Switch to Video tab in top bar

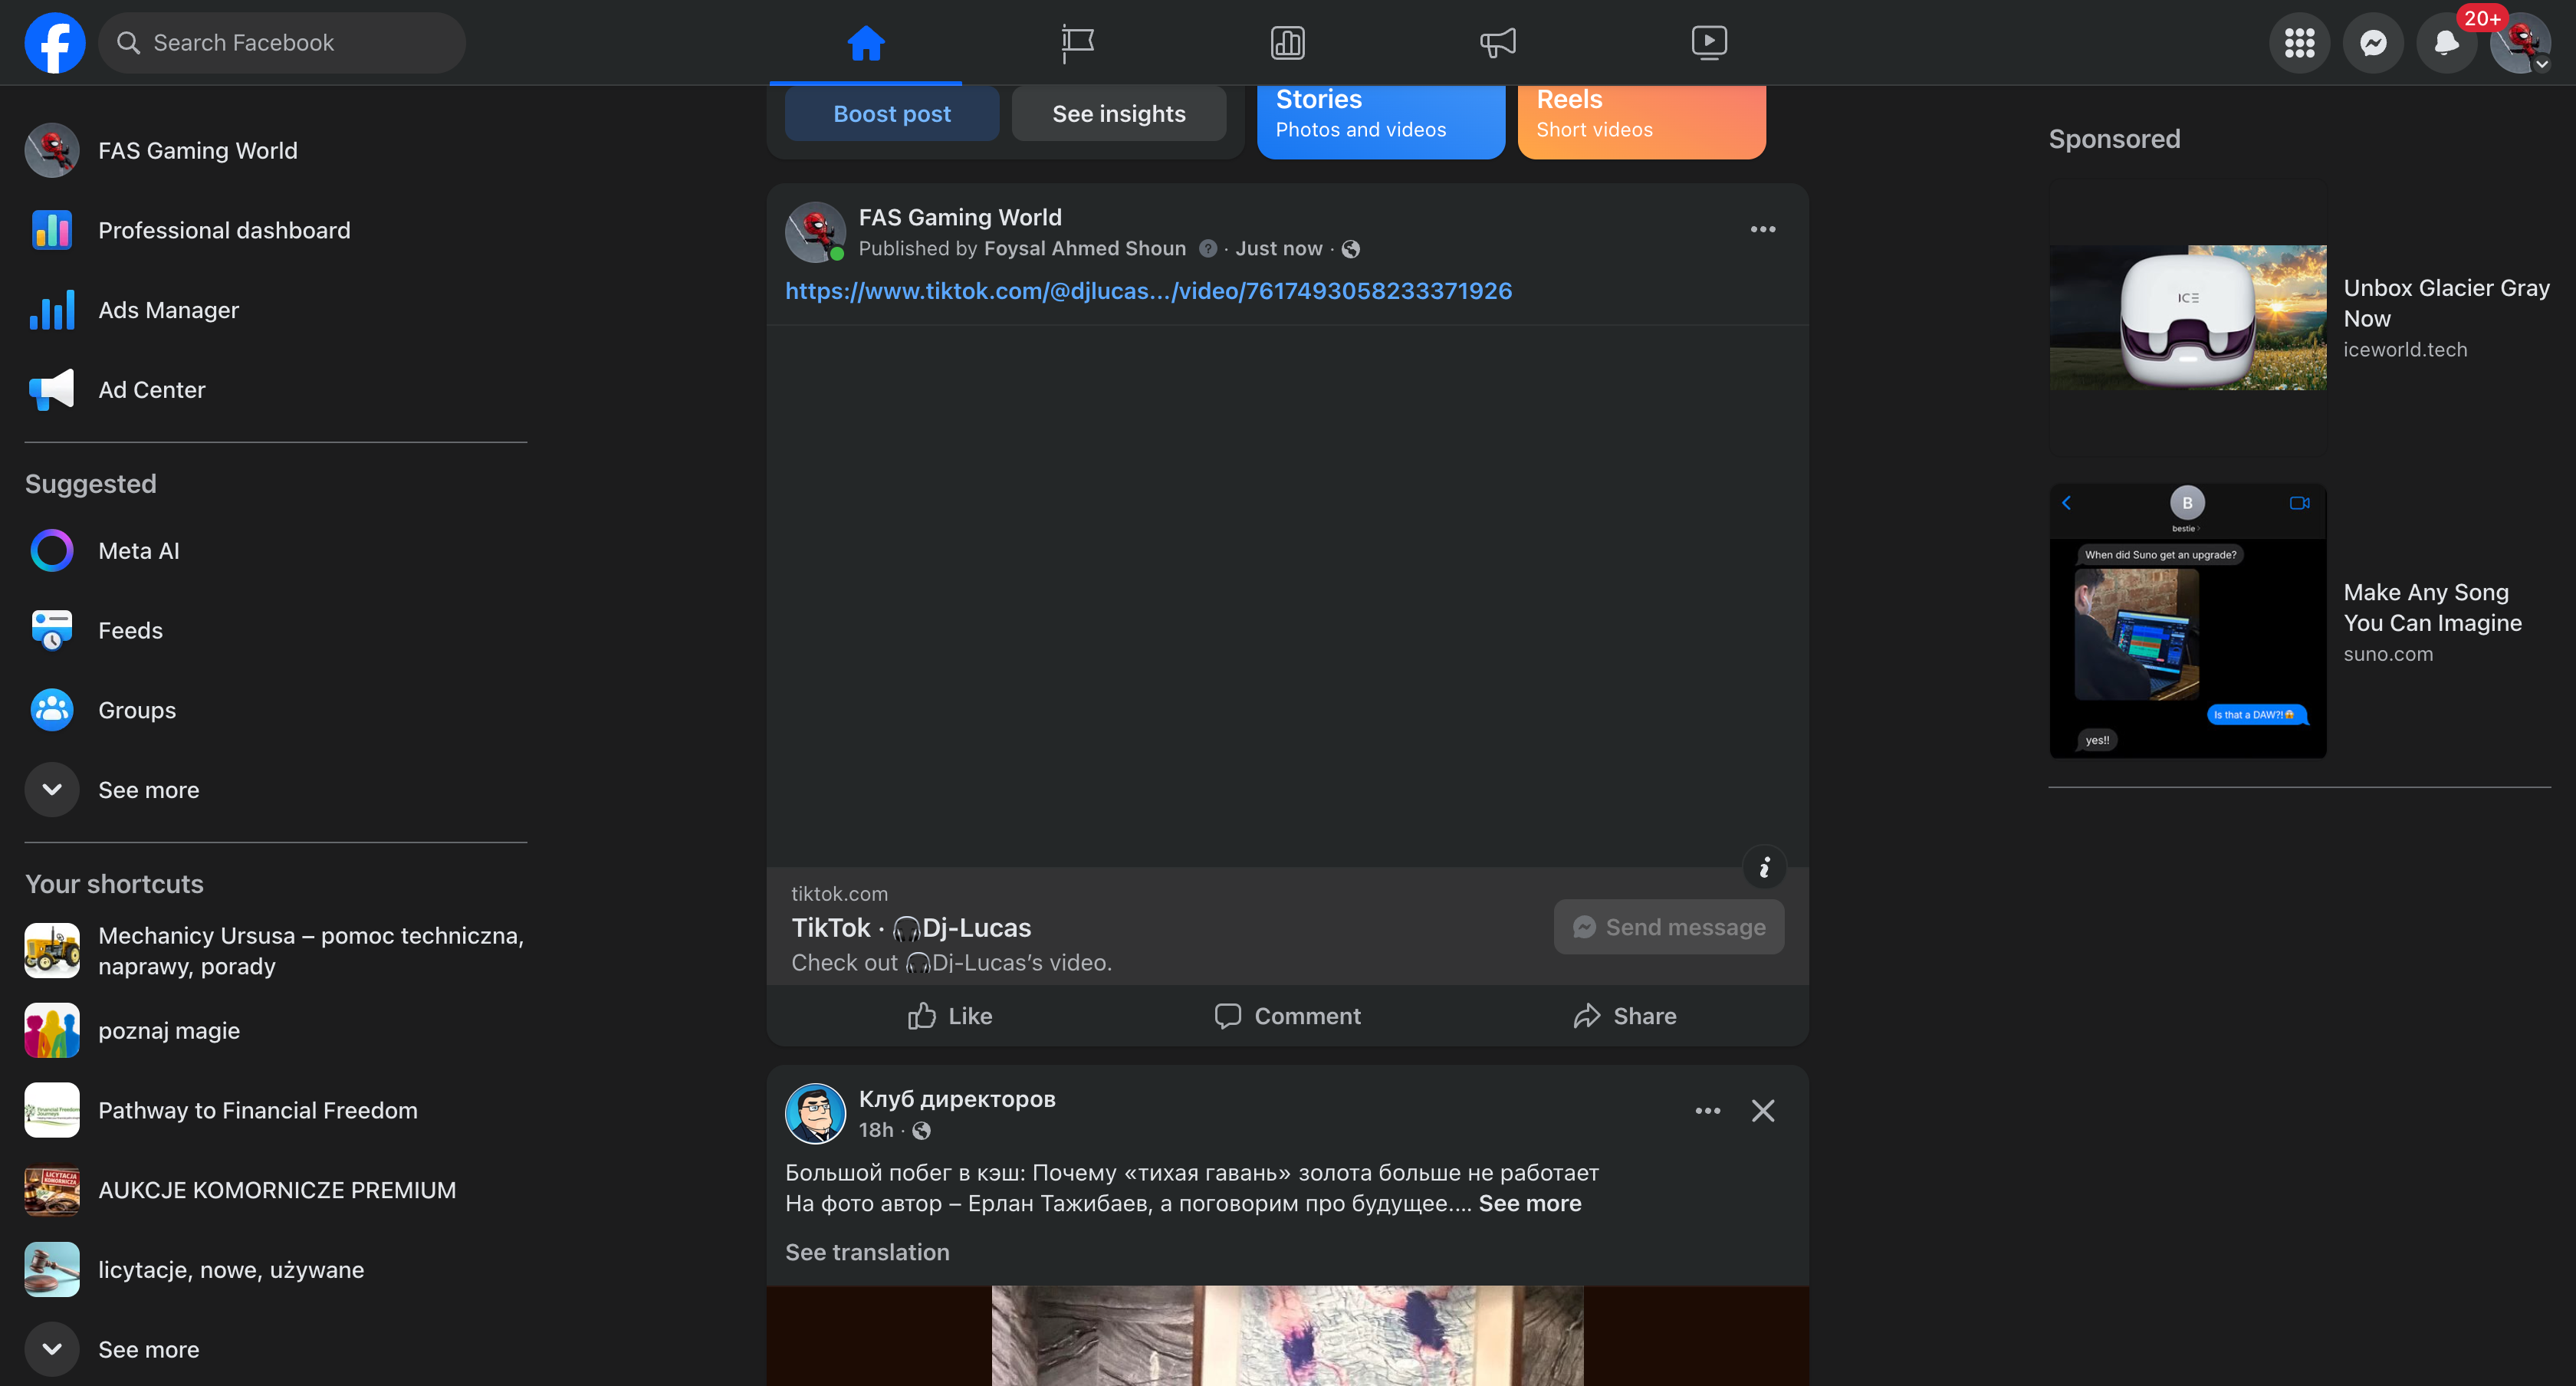(1709, 43)
